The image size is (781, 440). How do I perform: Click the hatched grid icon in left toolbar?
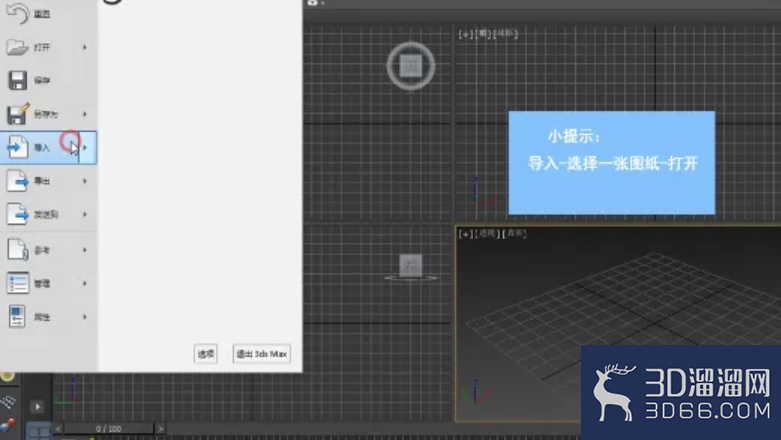8,402
